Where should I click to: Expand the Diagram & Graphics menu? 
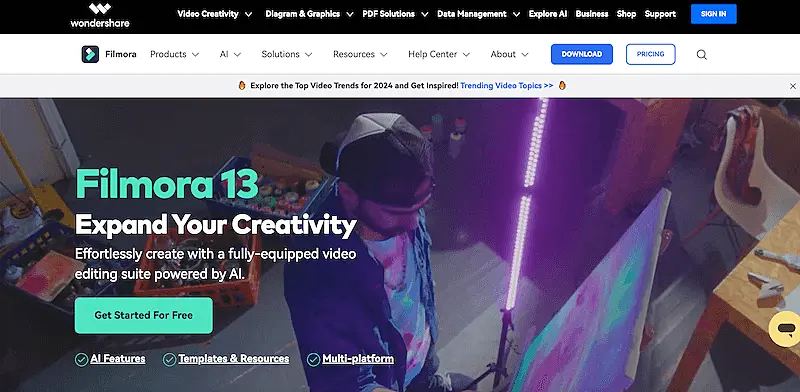[309, 14]
